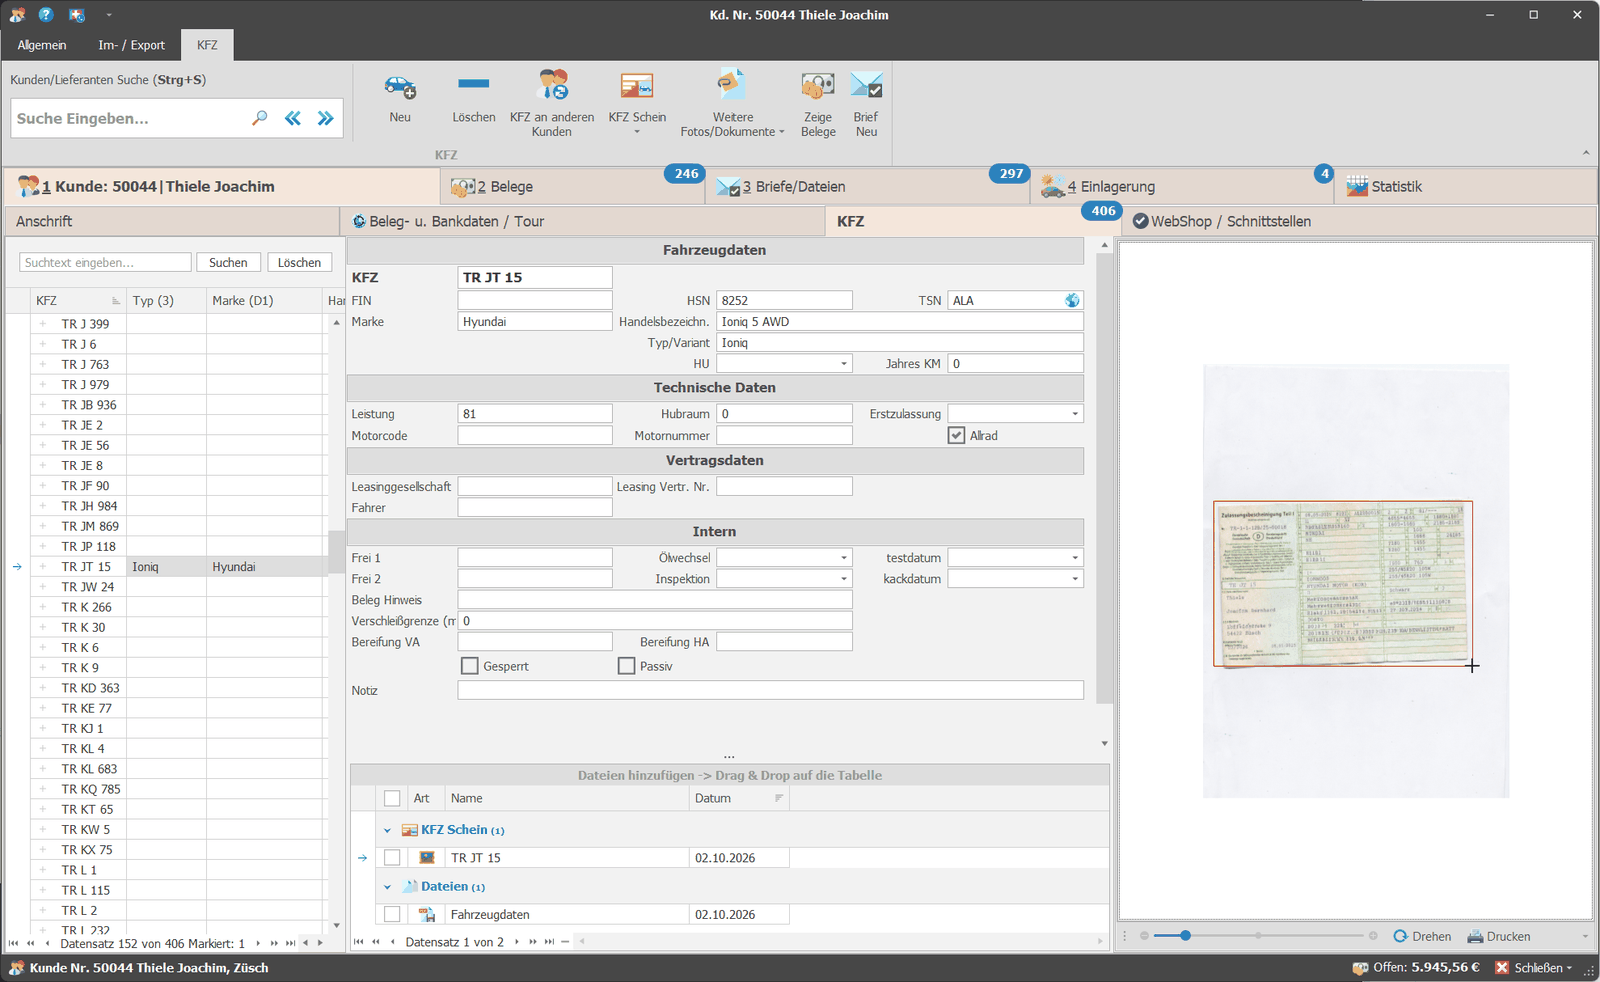Go to previous customer with double-left arrows
Image resolution: width=1600 pixels, height=982 pixels.
pyautogui.click(x=293, y=118)
